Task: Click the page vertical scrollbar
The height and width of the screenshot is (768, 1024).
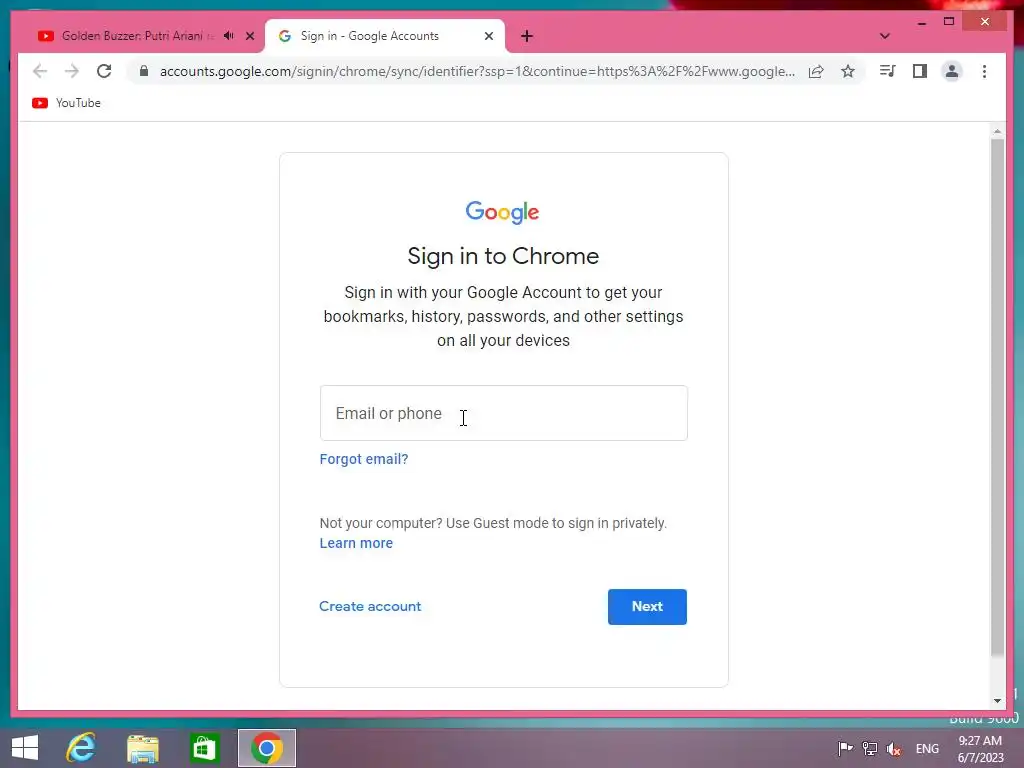Action: 997,396
